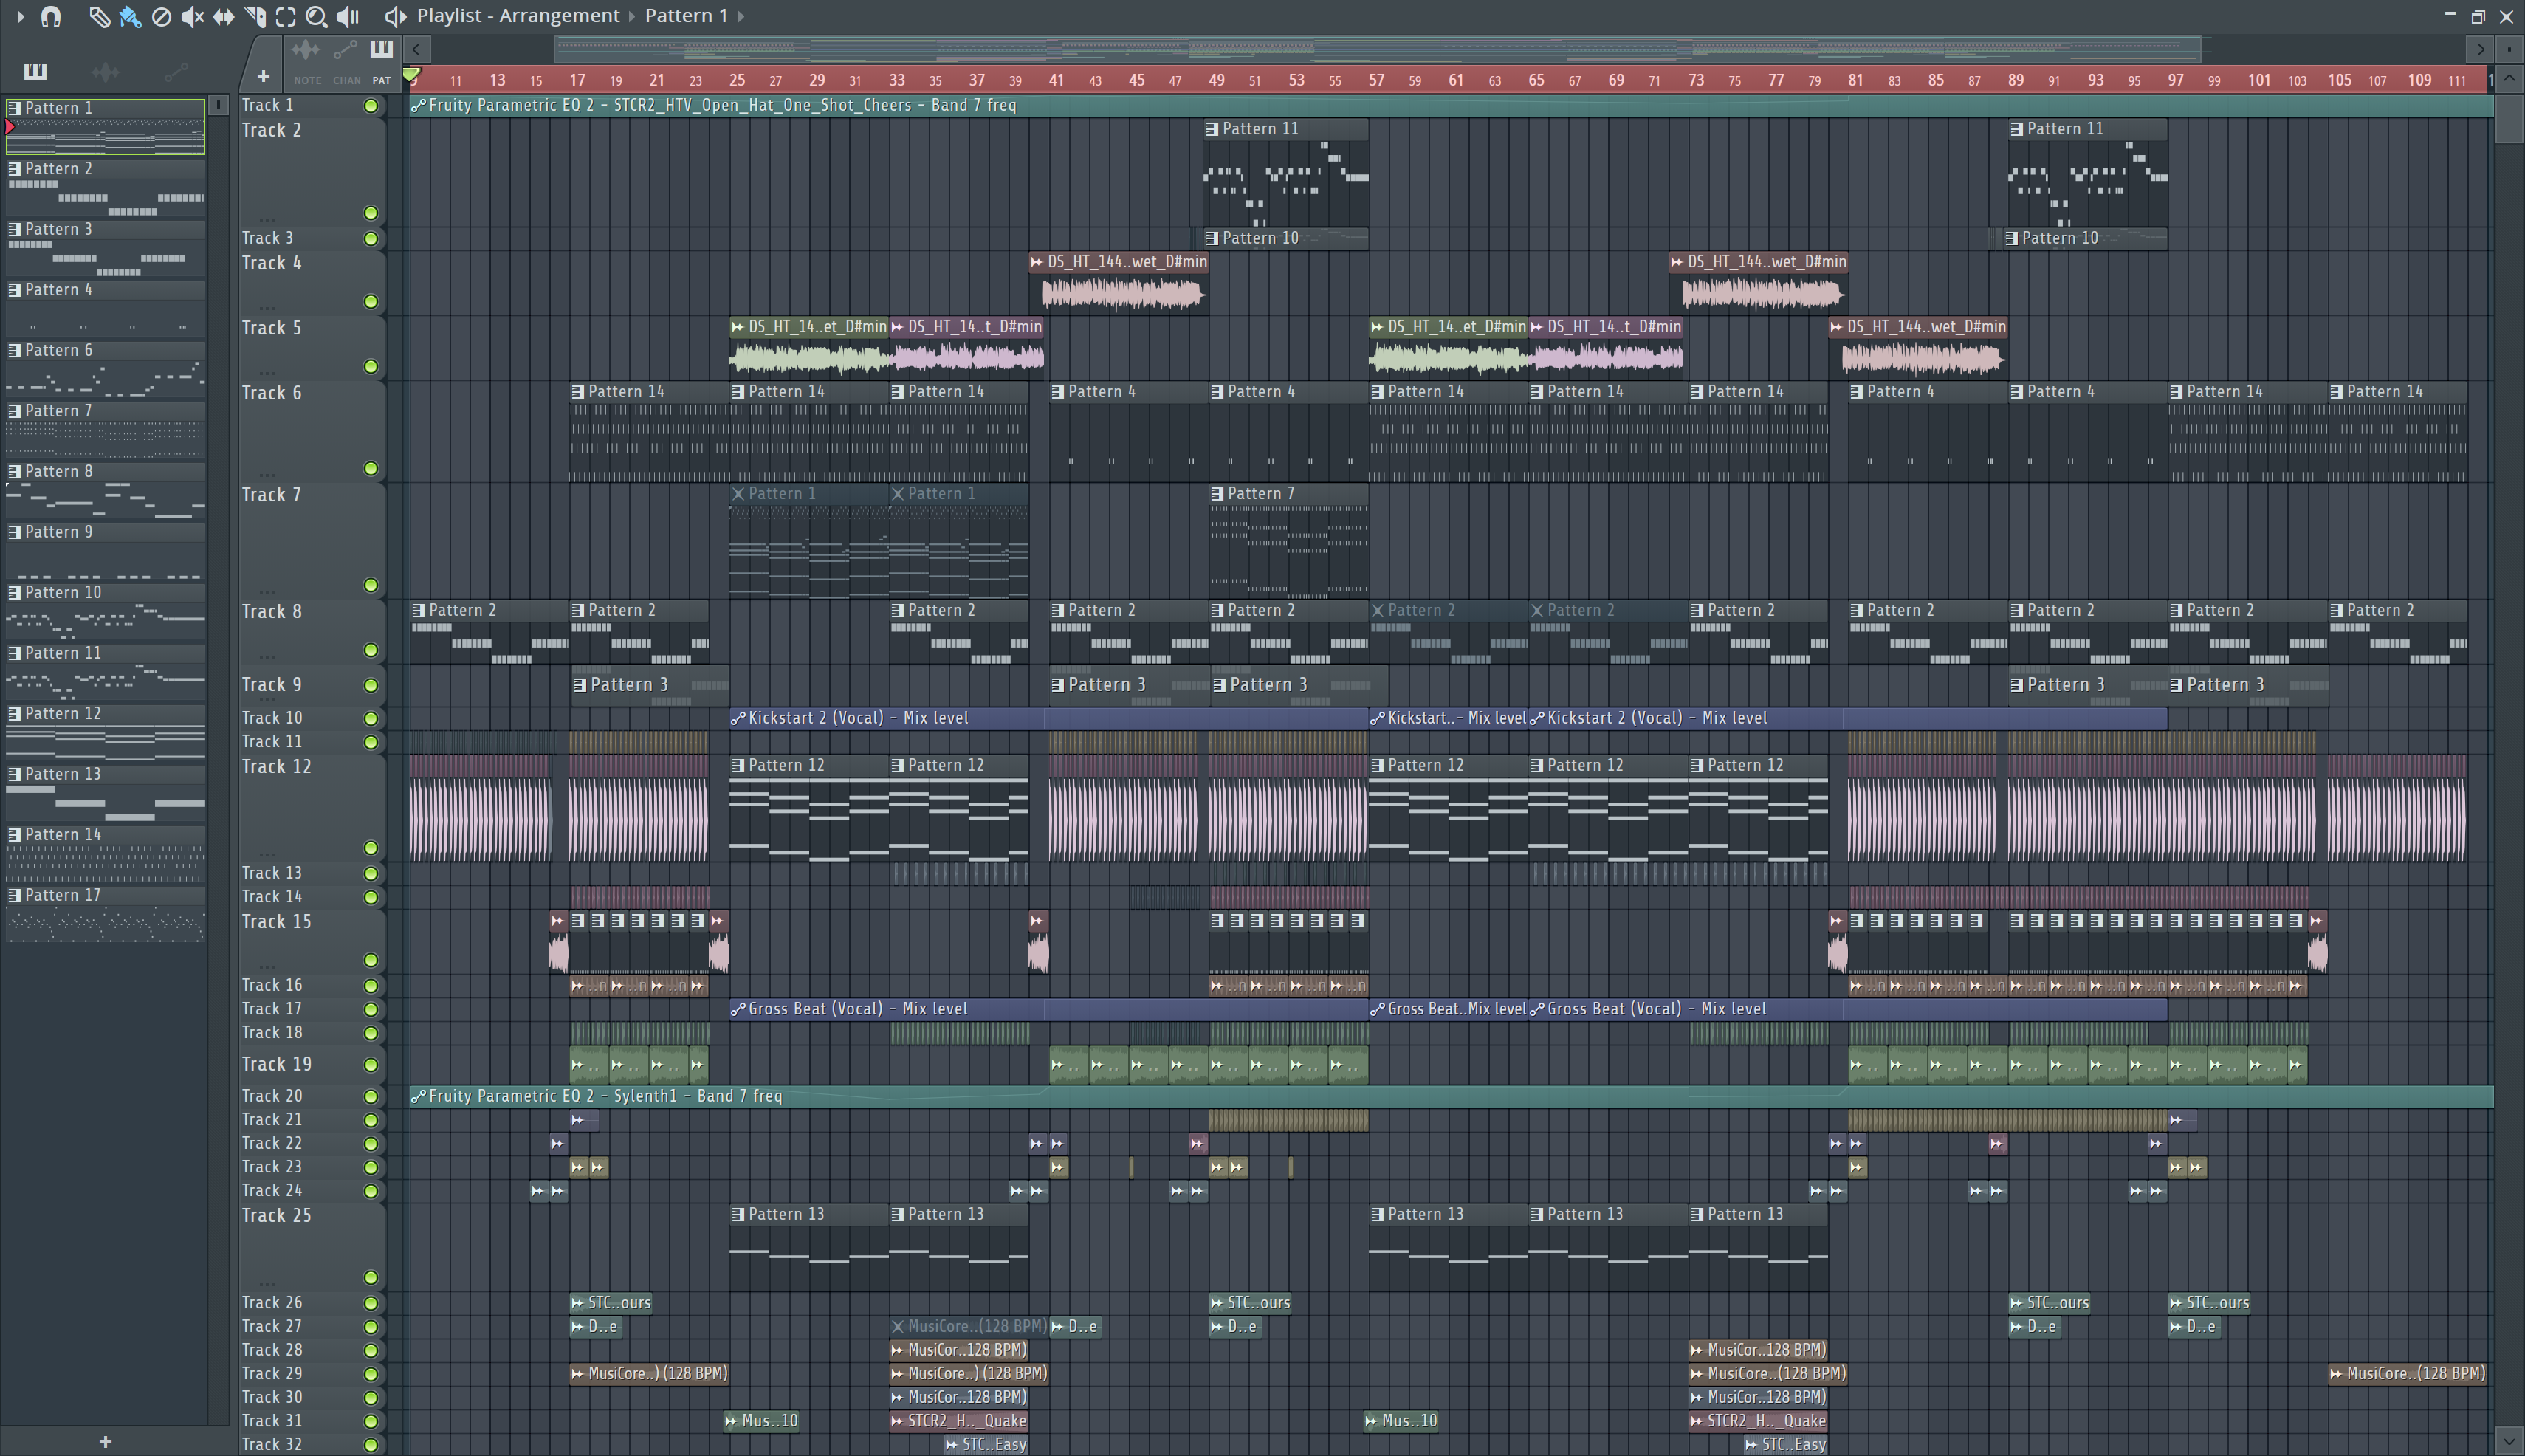Select the Draw pencil tool
Screen dimensions: 2525x1456
[98, 16]
